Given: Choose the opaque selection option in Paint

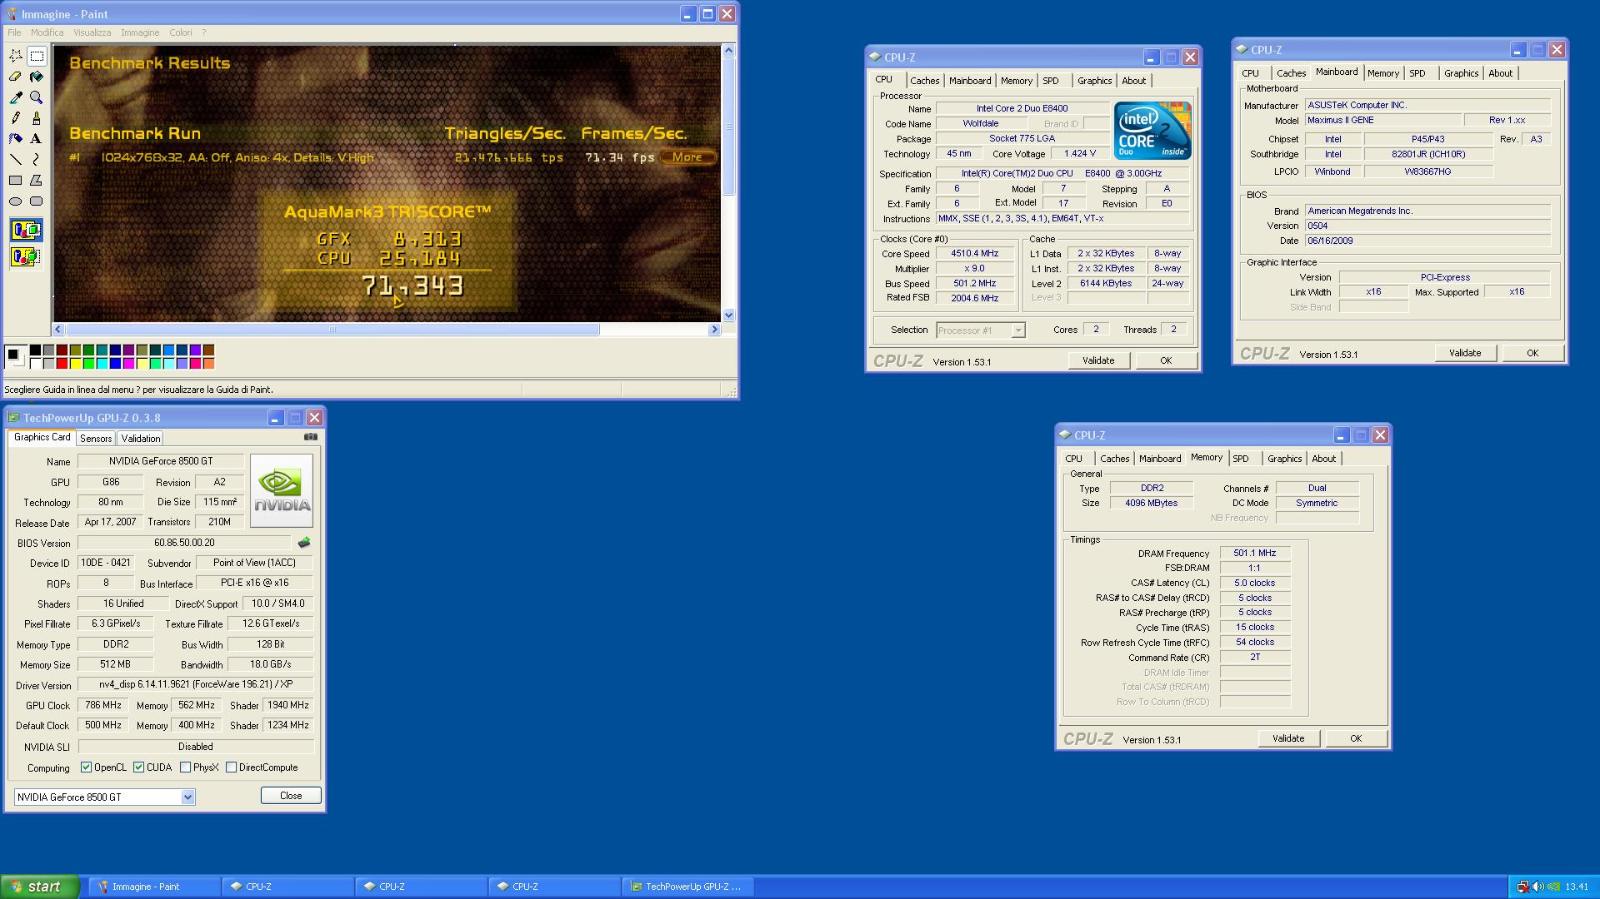Looking at the screenshot, I should point(26,230).
